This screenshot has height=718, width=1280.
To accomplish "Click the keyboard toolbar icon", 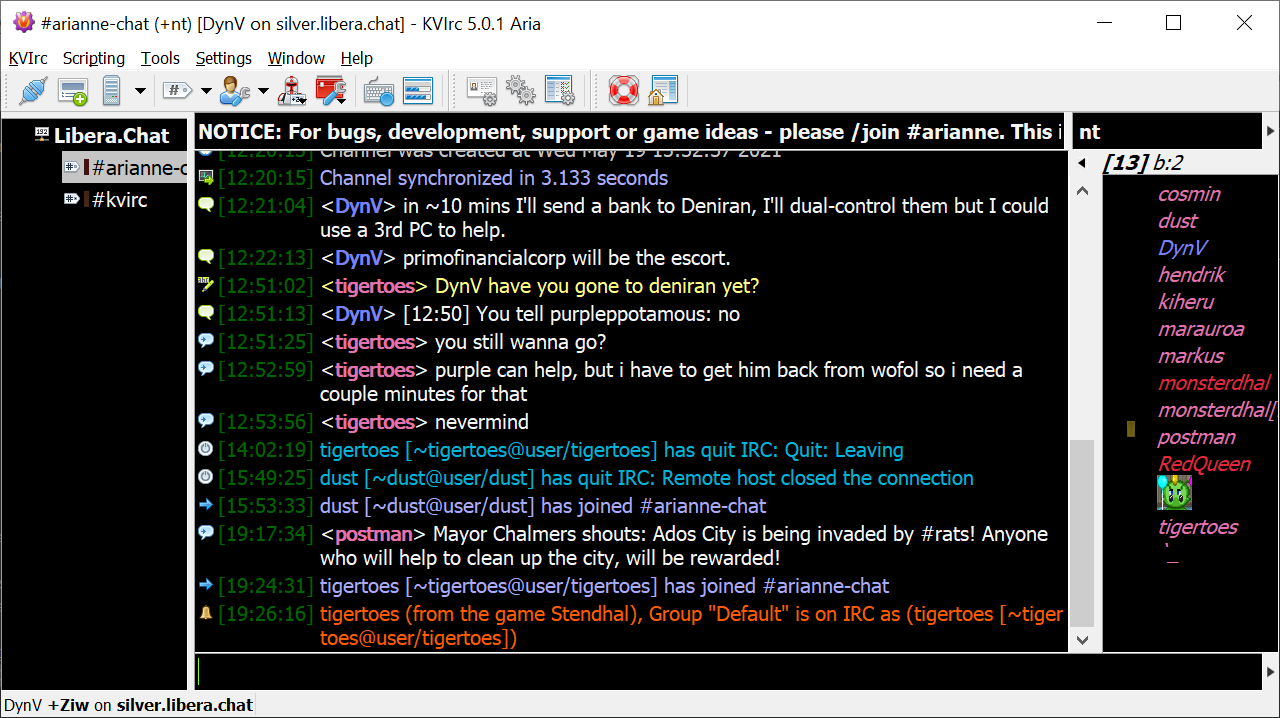I will (379, 91).
